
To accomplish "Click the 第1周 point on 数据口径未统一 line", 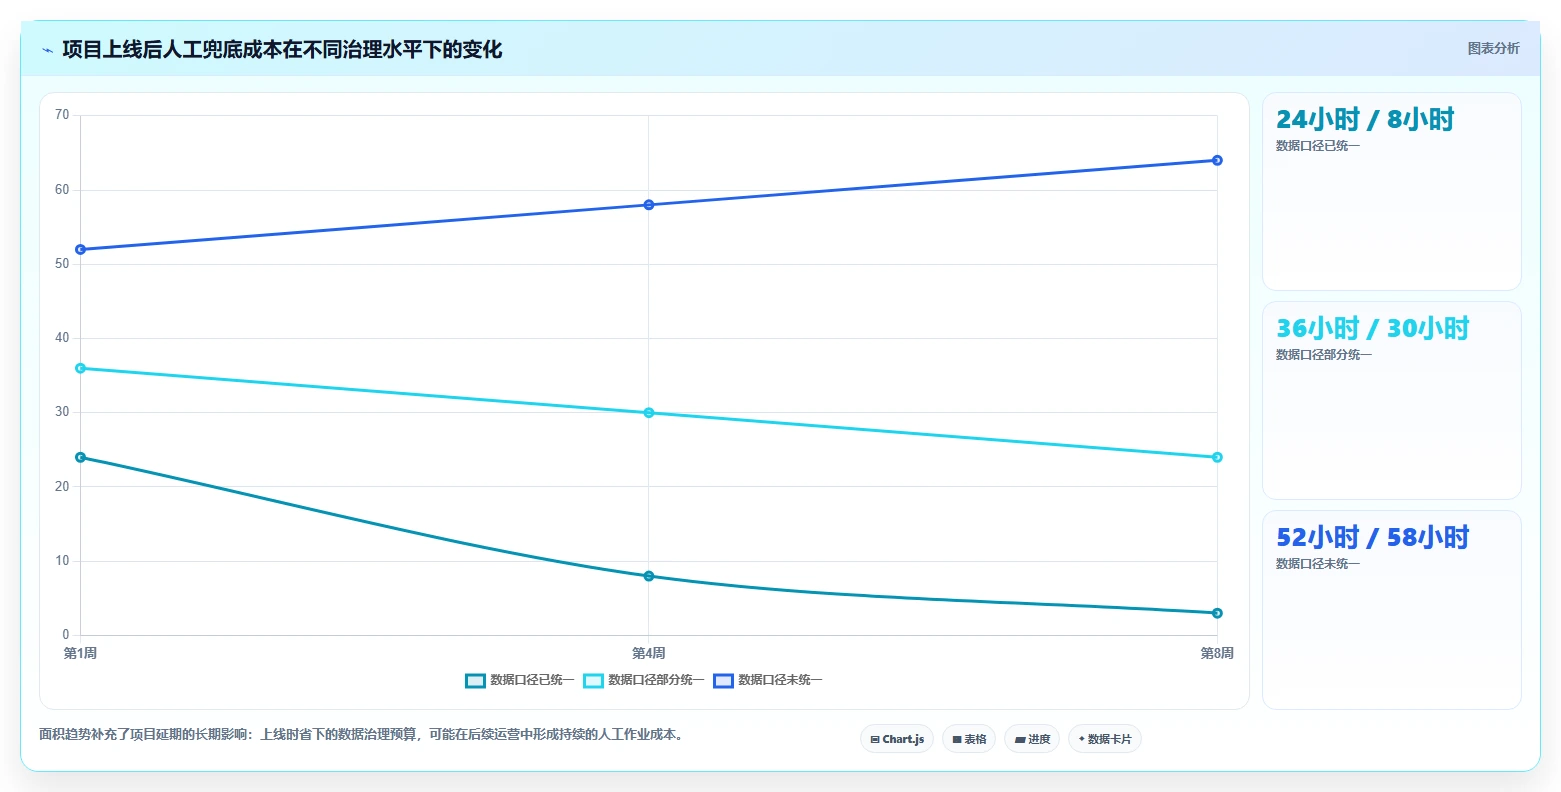I will (x=80, y=249).
